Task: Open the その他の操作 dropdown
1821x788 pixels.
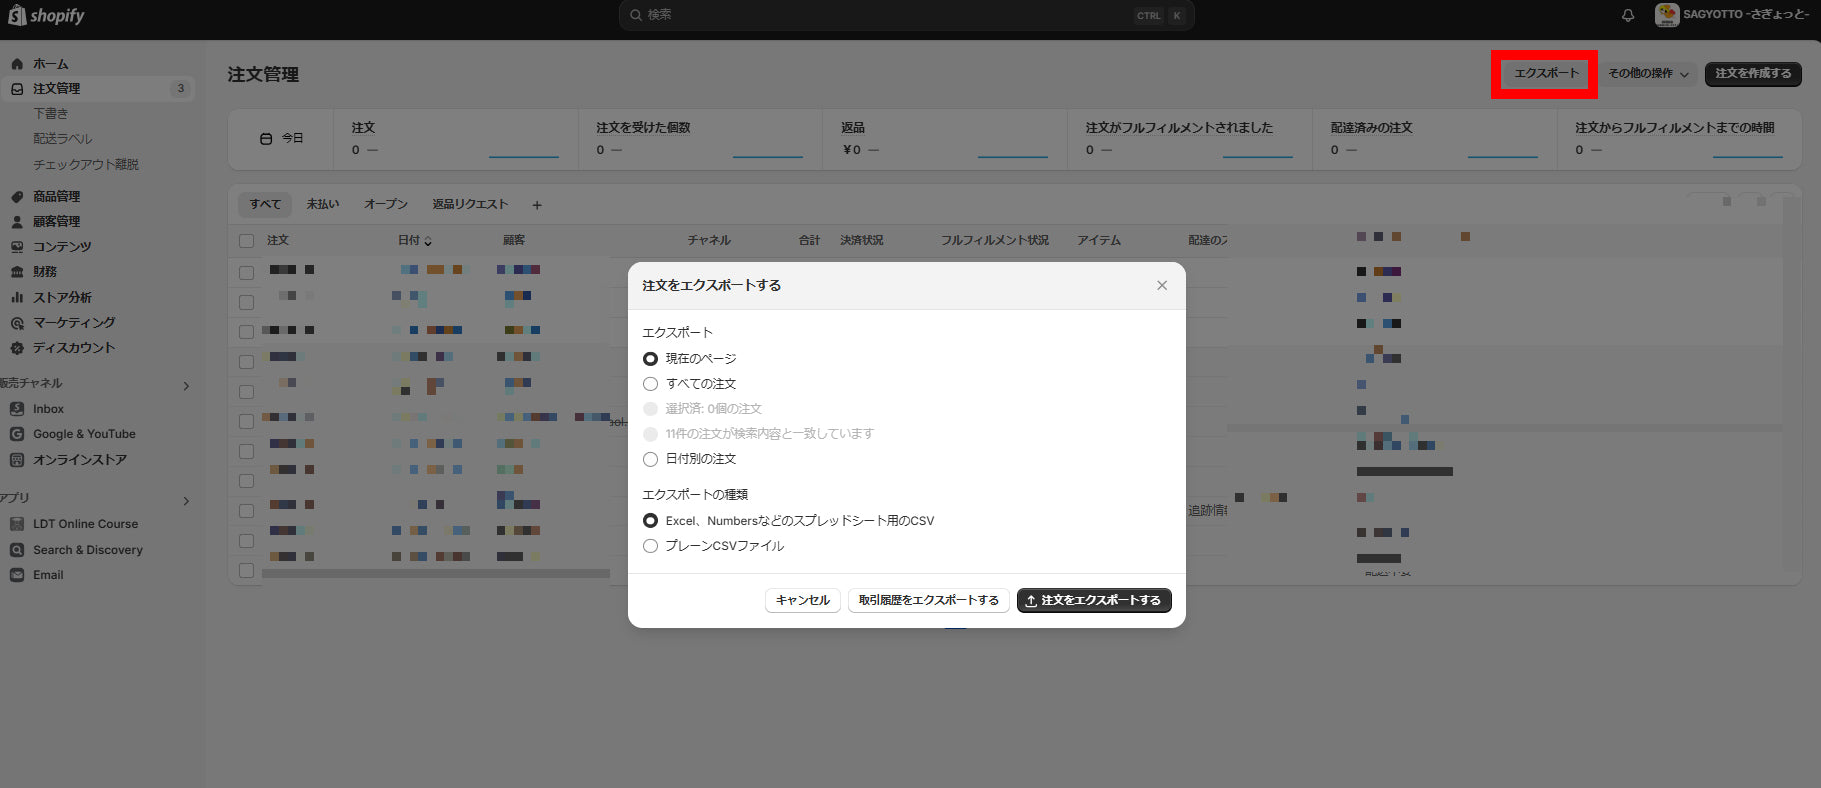Action: [1648, 74]
